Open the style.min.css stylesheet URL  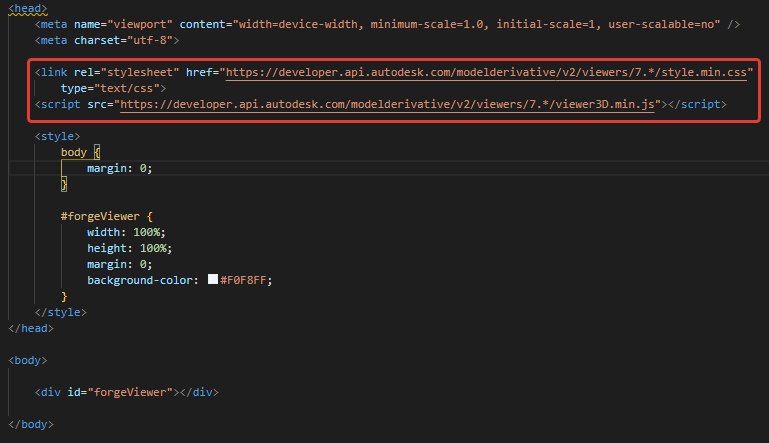tap(486, 72)
